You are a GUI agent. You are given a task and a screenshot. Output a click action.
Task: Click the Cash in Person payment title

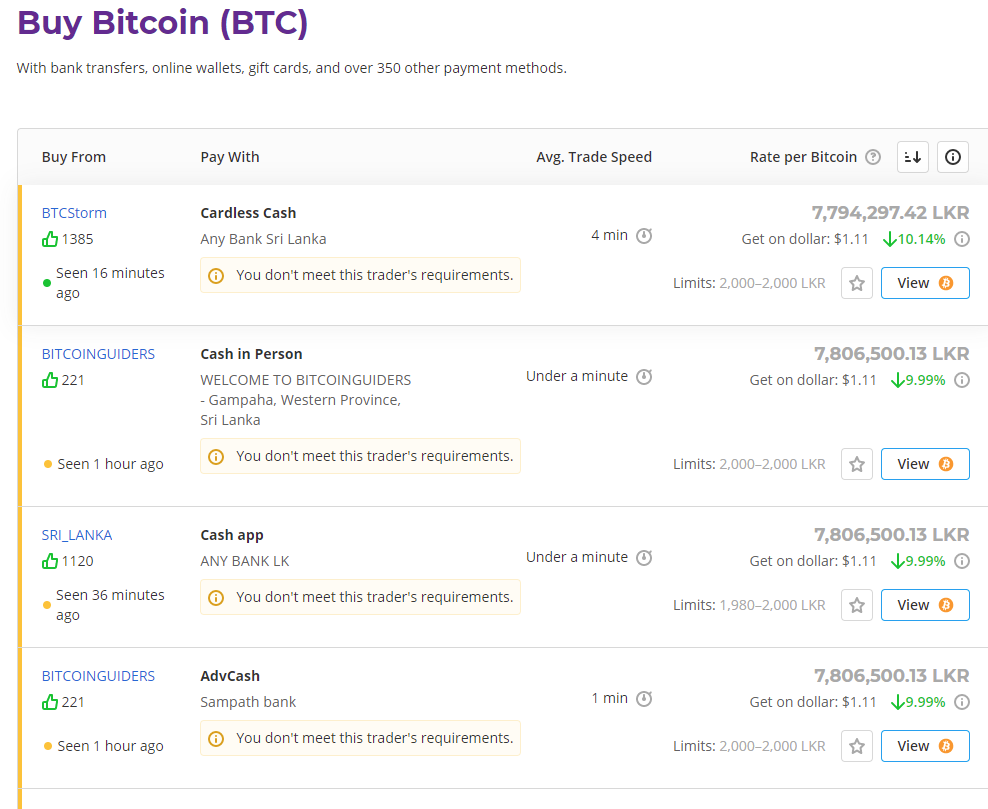pyautogui.click(x=251, y=354)
